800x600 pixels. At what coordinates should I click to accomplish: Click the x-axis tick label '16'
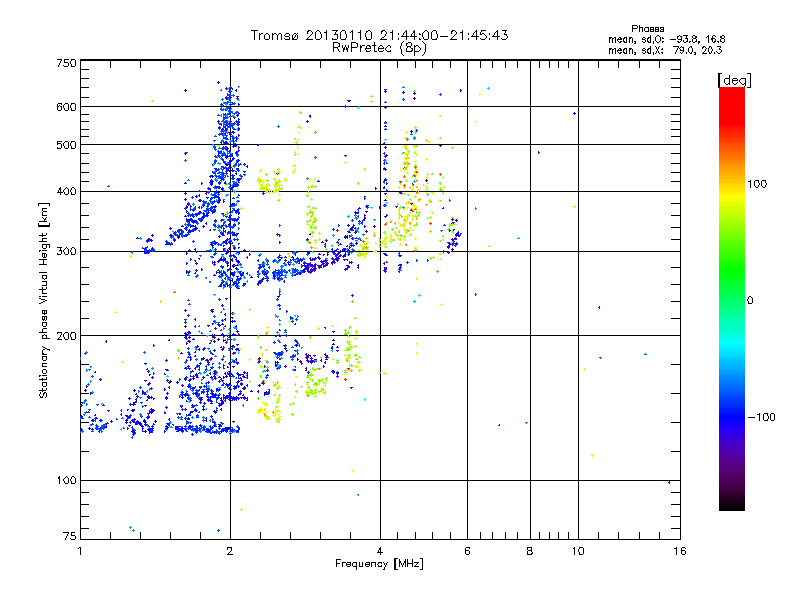680,551
